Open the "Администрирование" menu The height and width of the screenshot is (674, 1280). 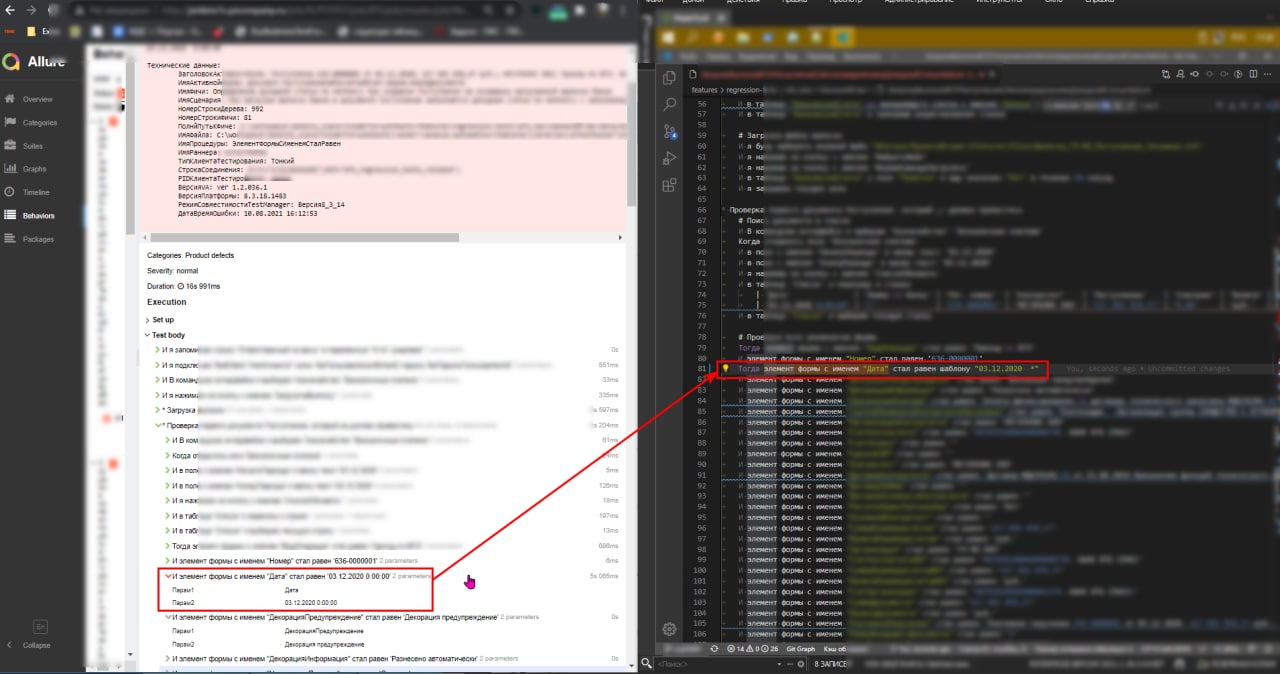[x=917, y=2]
